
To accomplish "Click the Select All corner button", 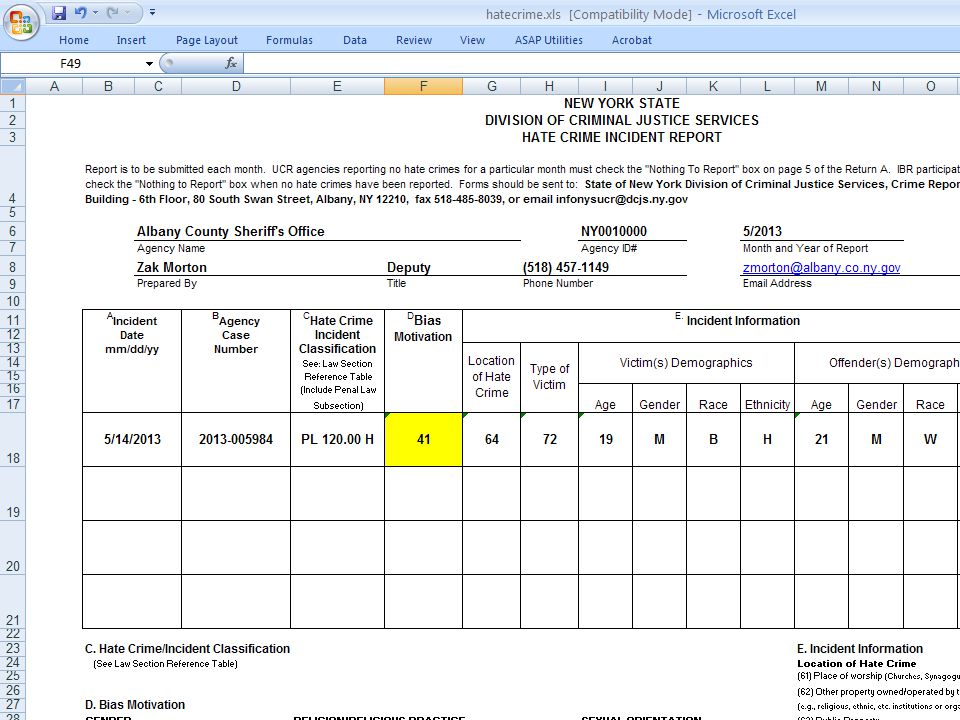I will coord(13,86).
